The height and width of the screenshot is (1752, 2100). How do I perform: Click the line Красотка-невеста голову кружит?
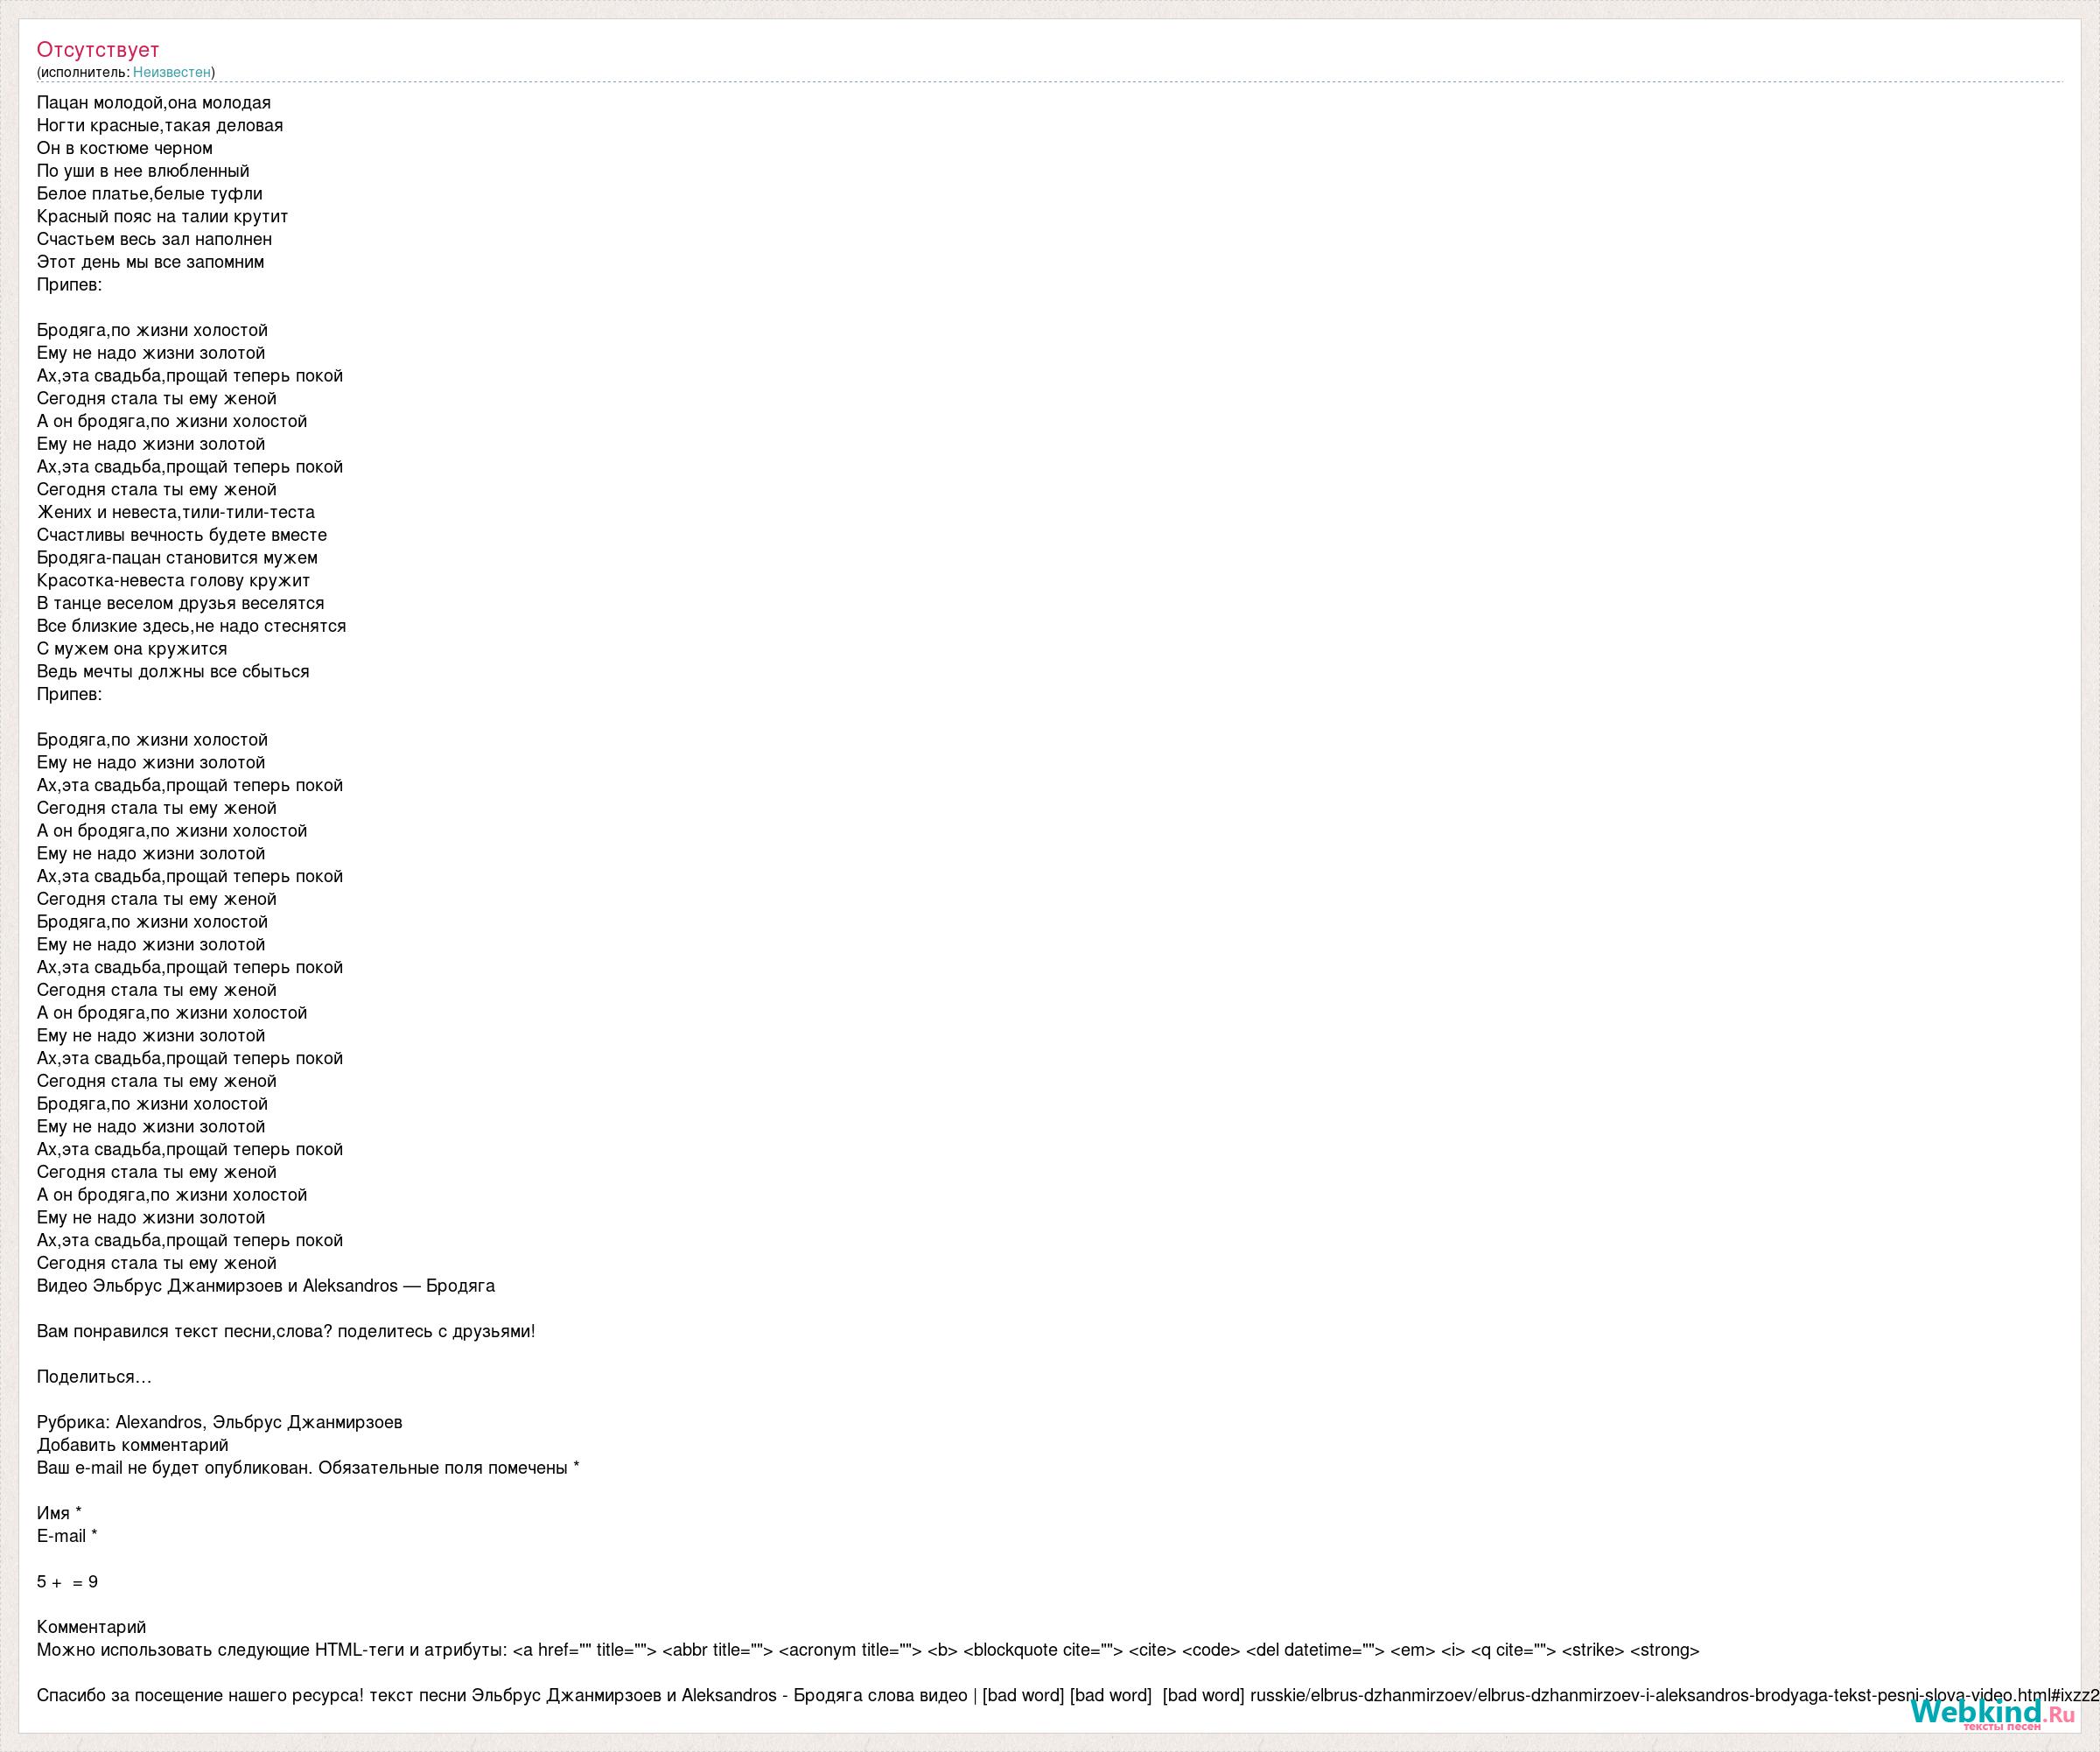coord(173,580)
